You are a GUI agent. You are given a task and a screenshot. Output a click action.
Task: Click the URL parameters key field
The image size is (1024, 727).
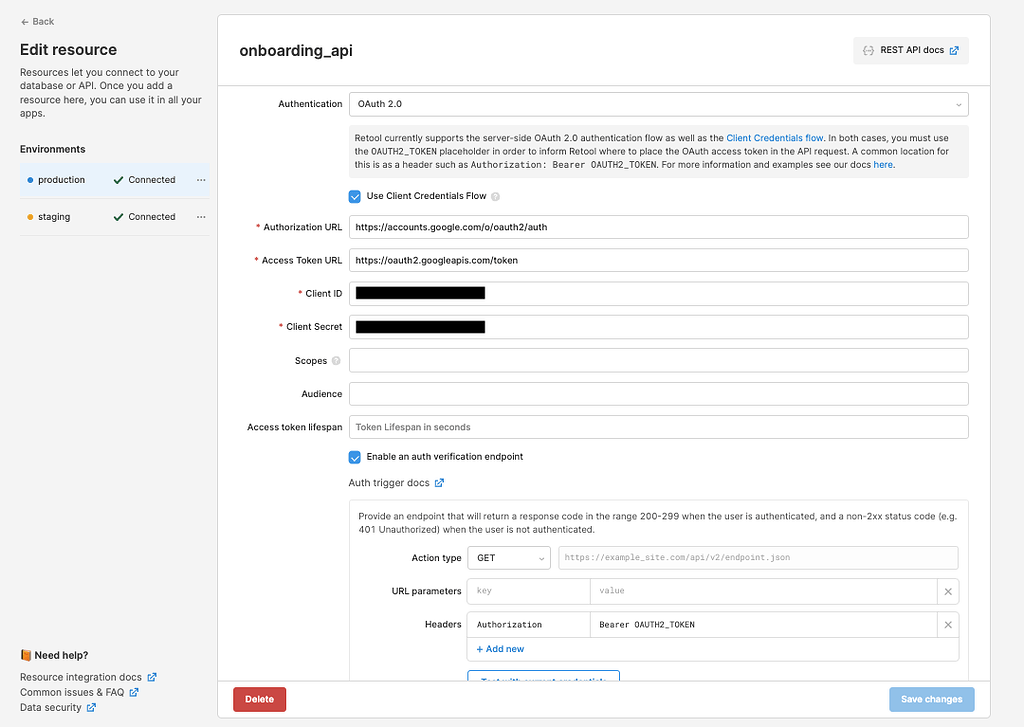[528, 591]
